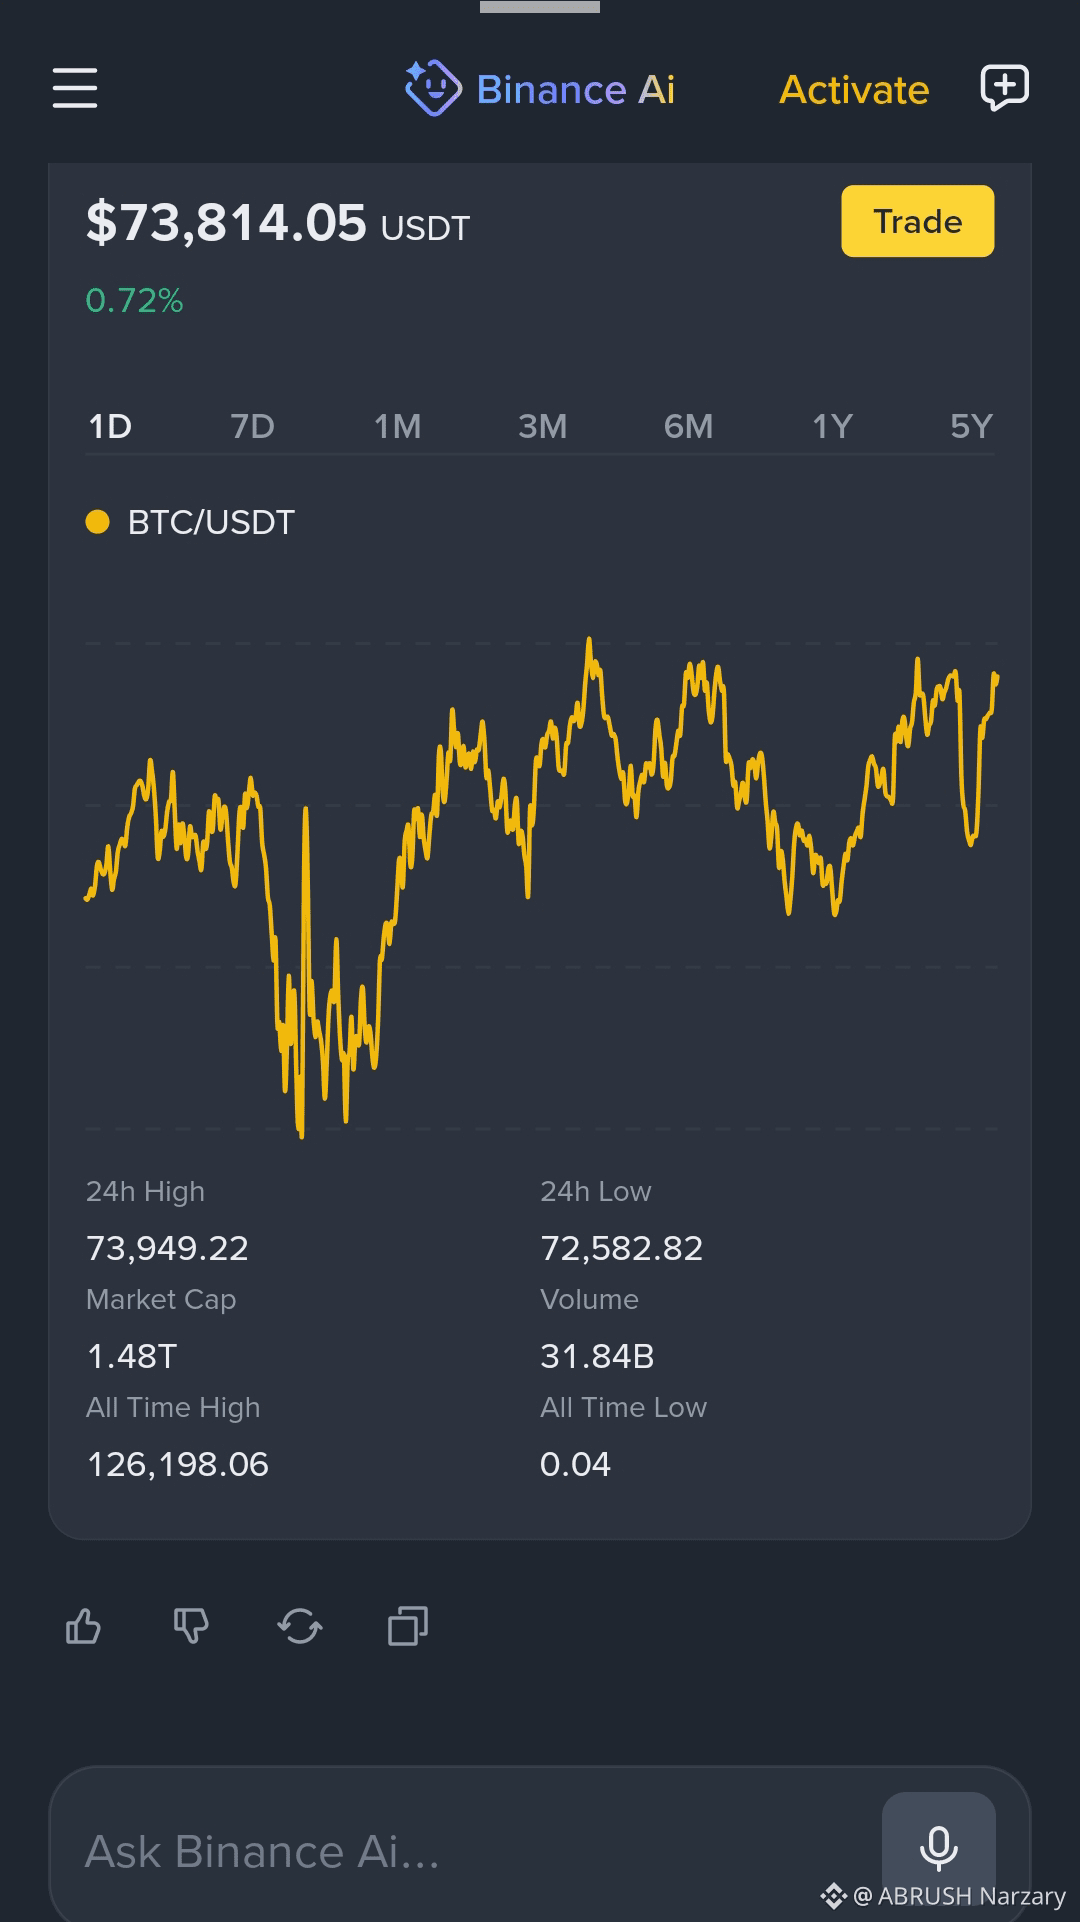Viewport: 1080px width, 1922px height.
Task: Tap the Binance Ai logo icon
Action: pyautogui.click(x=433, y=88)
